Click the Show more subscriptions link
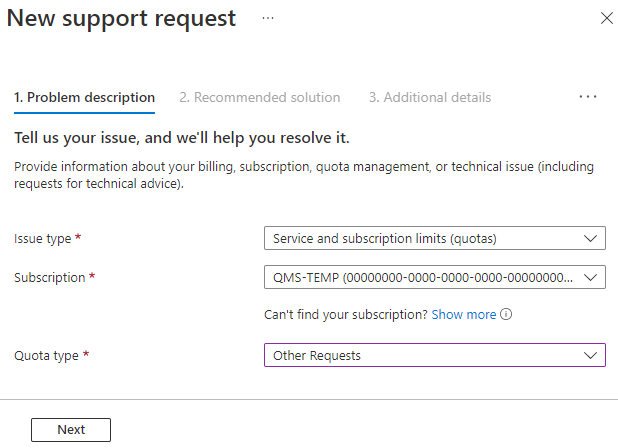The width and height of the screenshot is (618, 448). point(464,314)
